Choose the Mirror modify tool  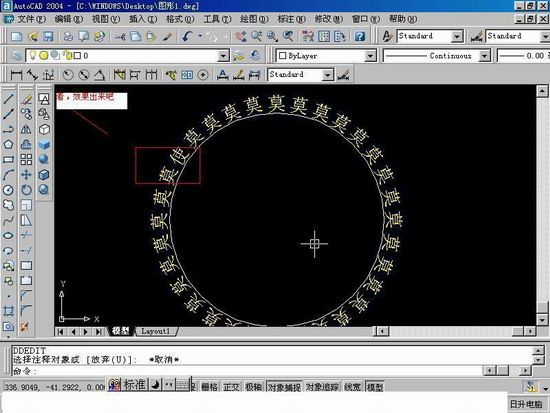click(x=26, y=129)
